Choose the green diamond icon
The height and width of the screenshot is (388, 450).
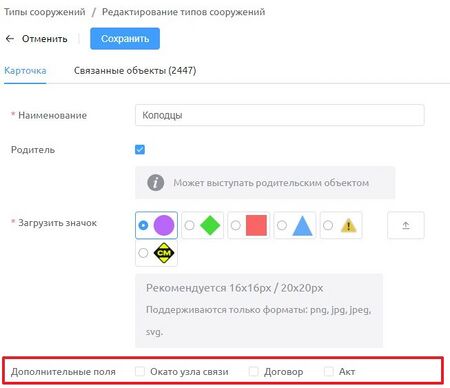[210, 225]
